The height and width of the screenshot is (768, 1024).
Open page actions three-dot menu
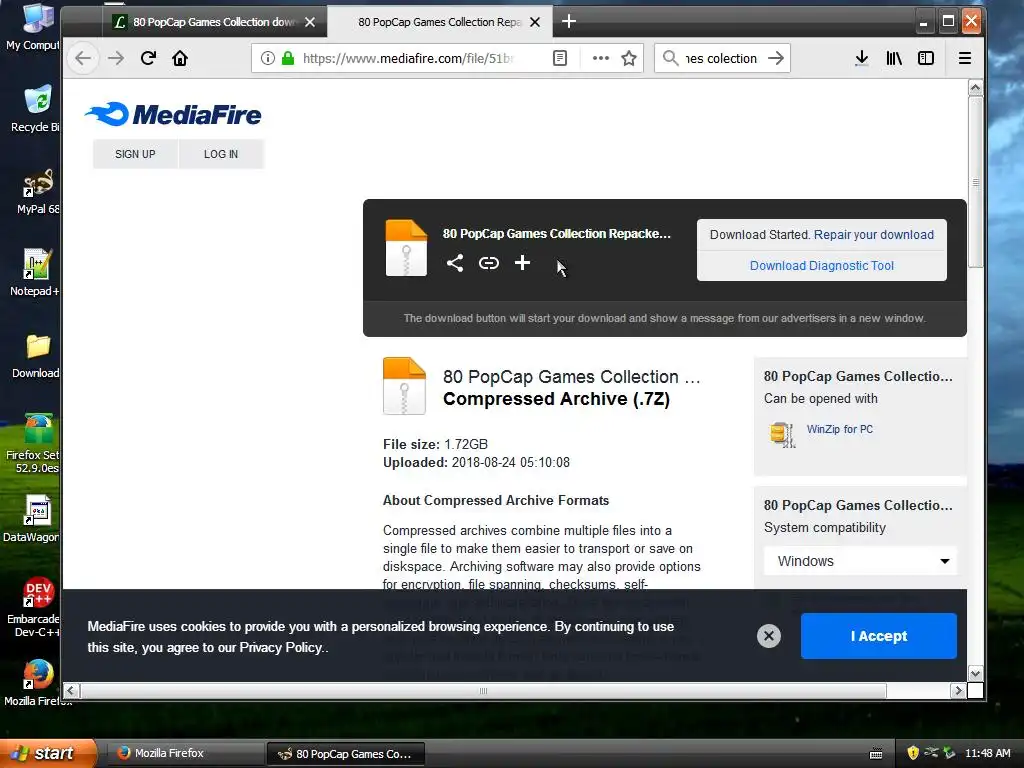point(600,58)
